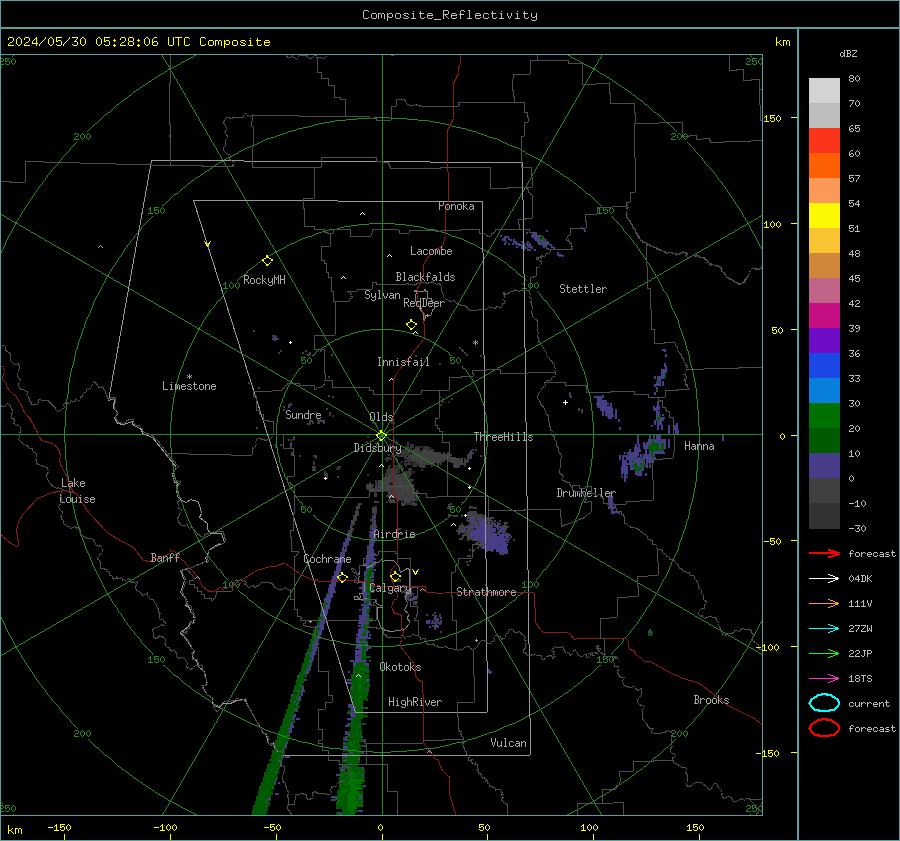Viewport: 900px width, 841px height.
Task: Click the Lake Louise label
Action: (77, 491)
